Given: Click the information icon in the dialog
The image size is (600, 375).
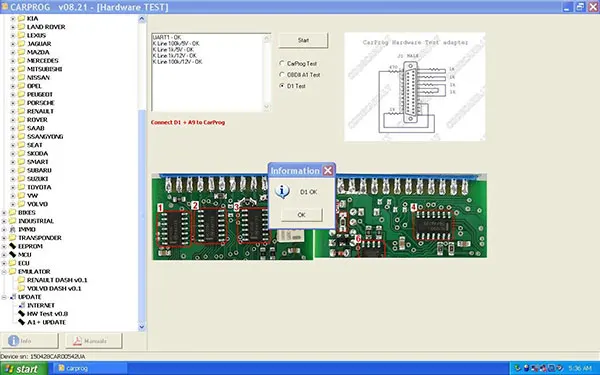Looking at the screenshot, I should tap(282, 191).
